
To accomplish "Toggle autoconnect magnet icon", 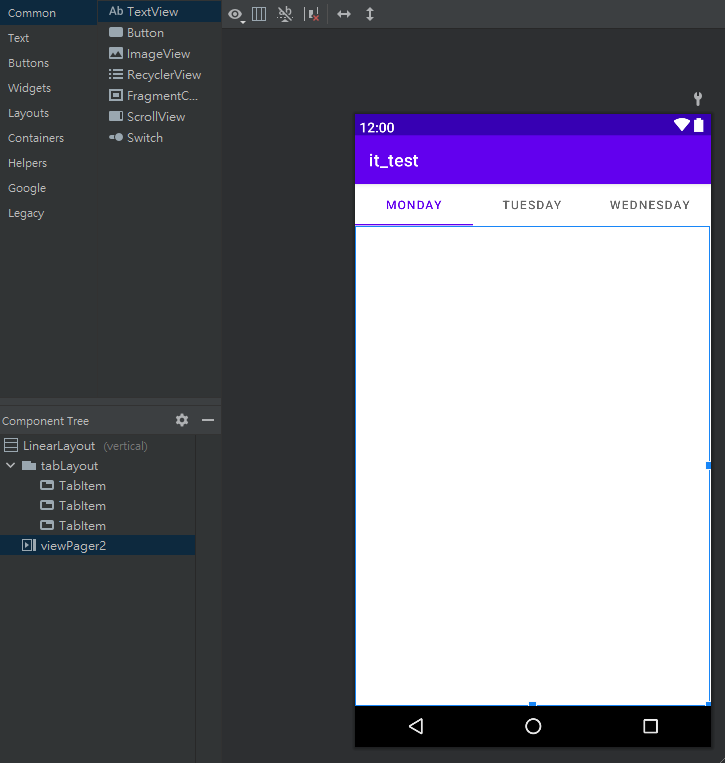I will point(285,14).
